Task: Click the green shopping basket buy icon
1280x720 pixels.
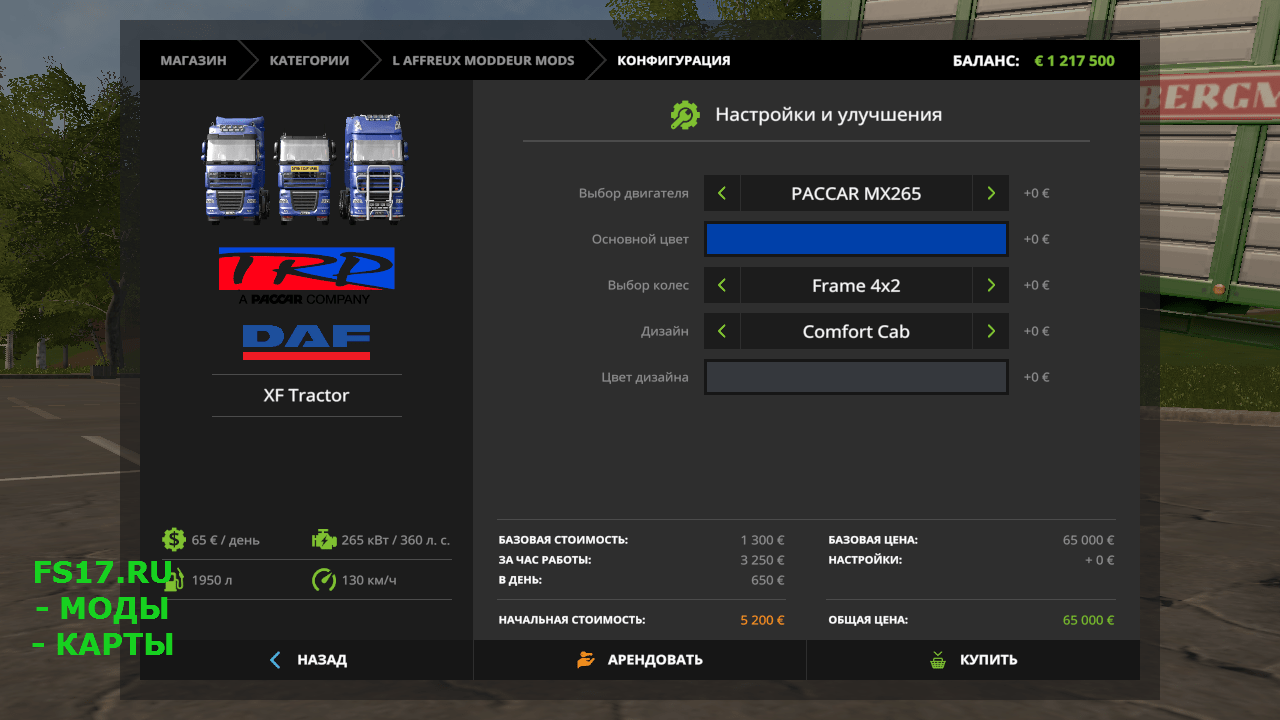Action: coord(938,660)
